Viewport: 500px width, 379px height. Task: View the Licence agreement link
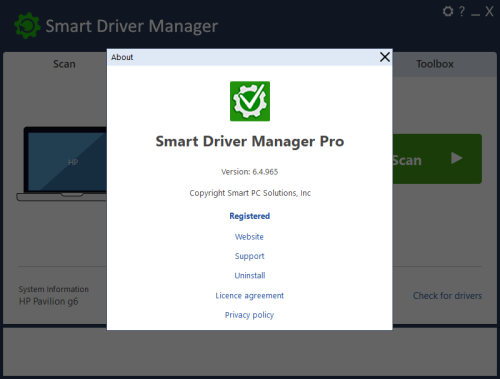point(250,296)
